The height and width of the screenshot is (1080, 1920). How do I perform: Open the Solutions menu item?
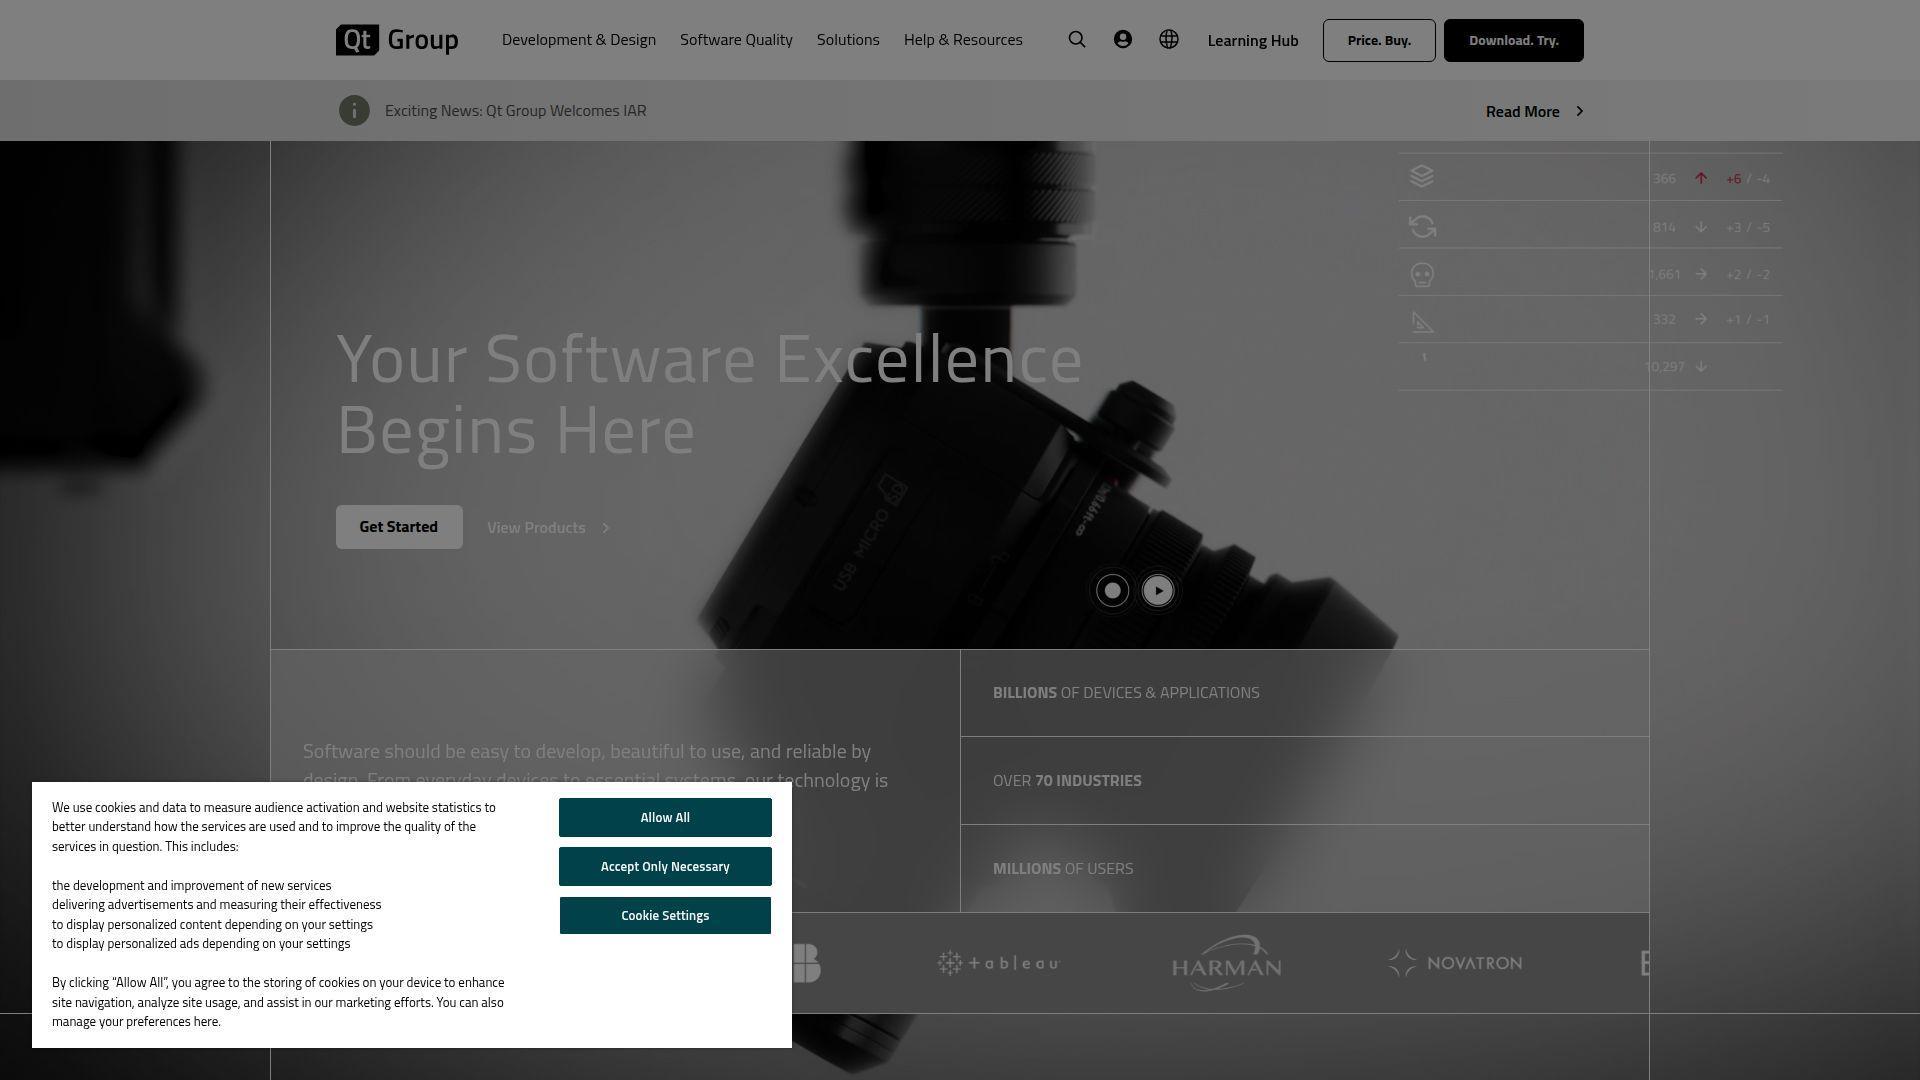click(x=847, y=40)
